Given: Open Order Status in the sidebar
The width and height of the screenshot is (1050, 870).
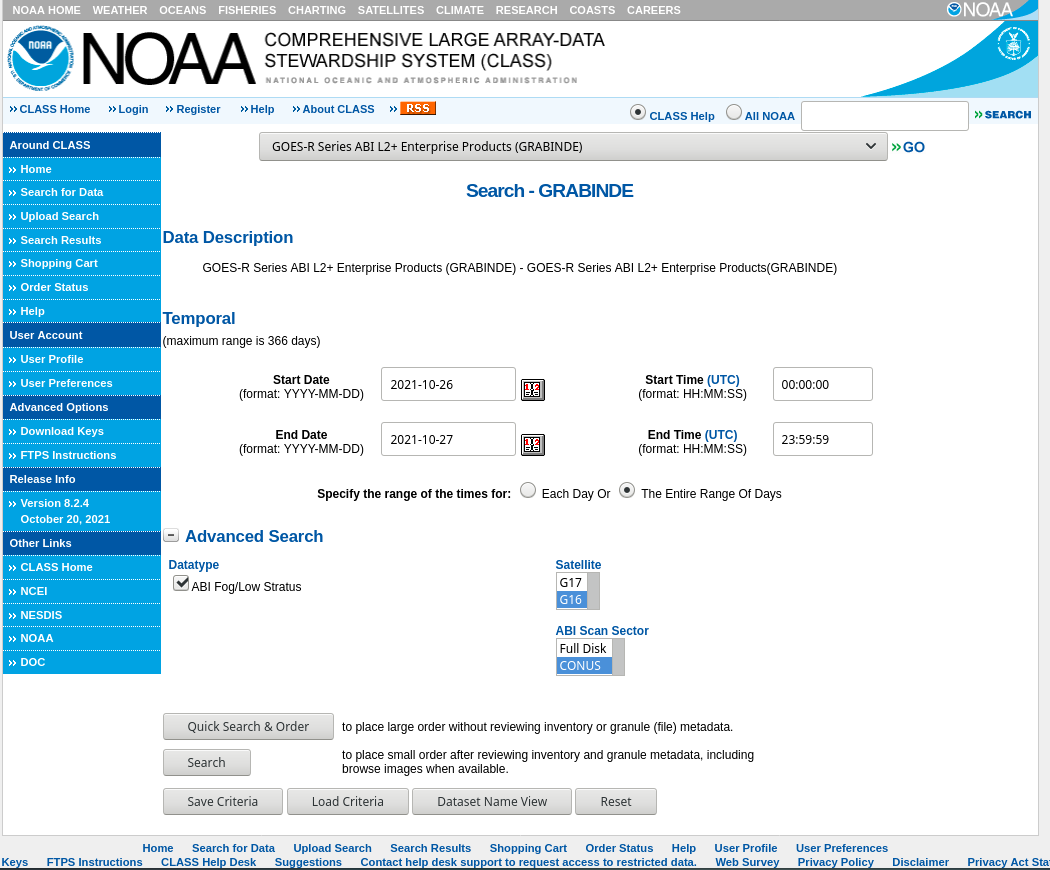Looking at the screenshot, I should point(54,287).
